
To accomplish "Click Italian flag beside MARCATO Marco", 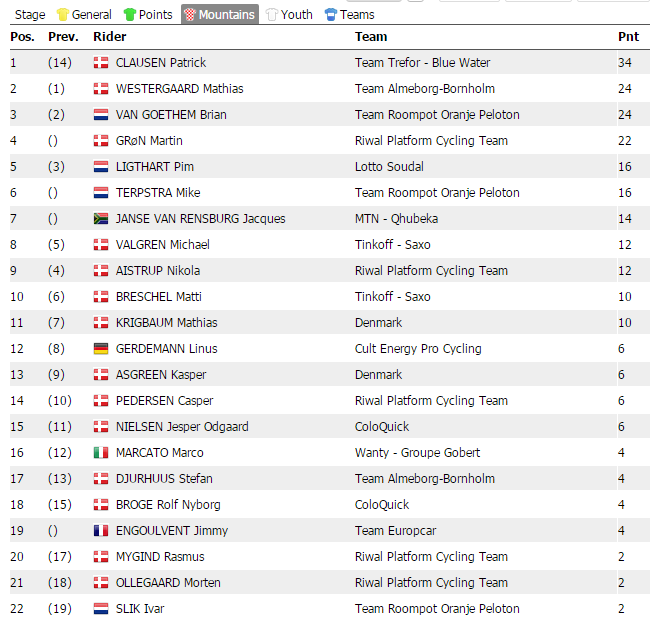I will pos(101,453).
